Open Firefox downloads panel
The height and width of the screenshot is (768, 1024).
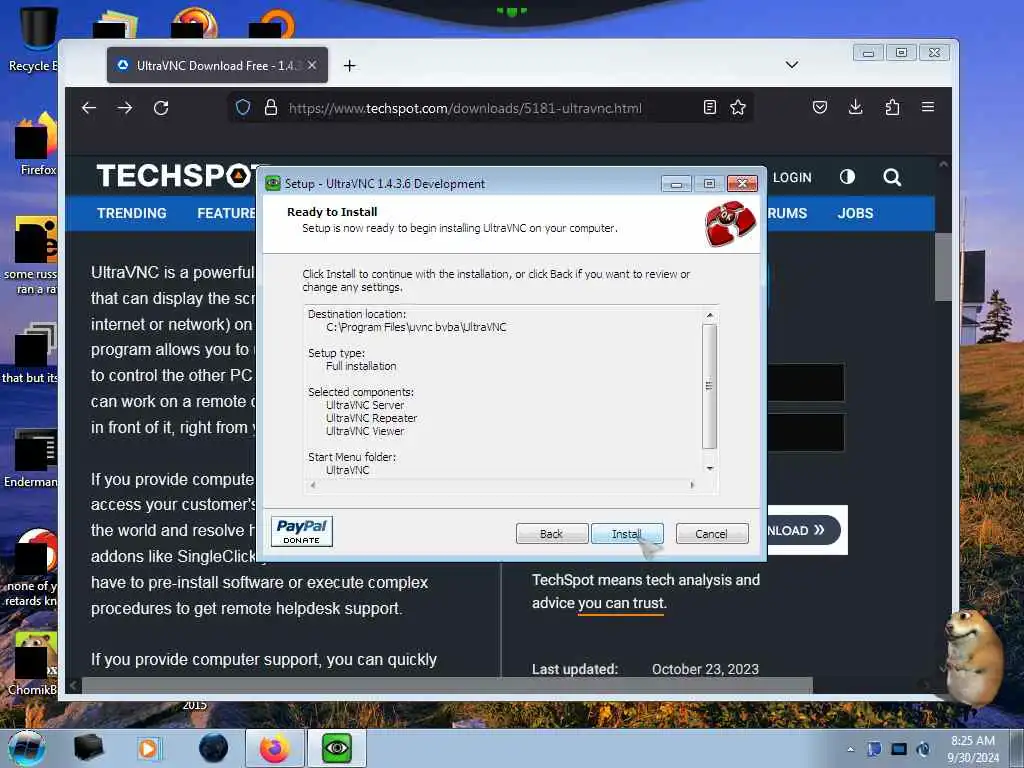point(856,107)
